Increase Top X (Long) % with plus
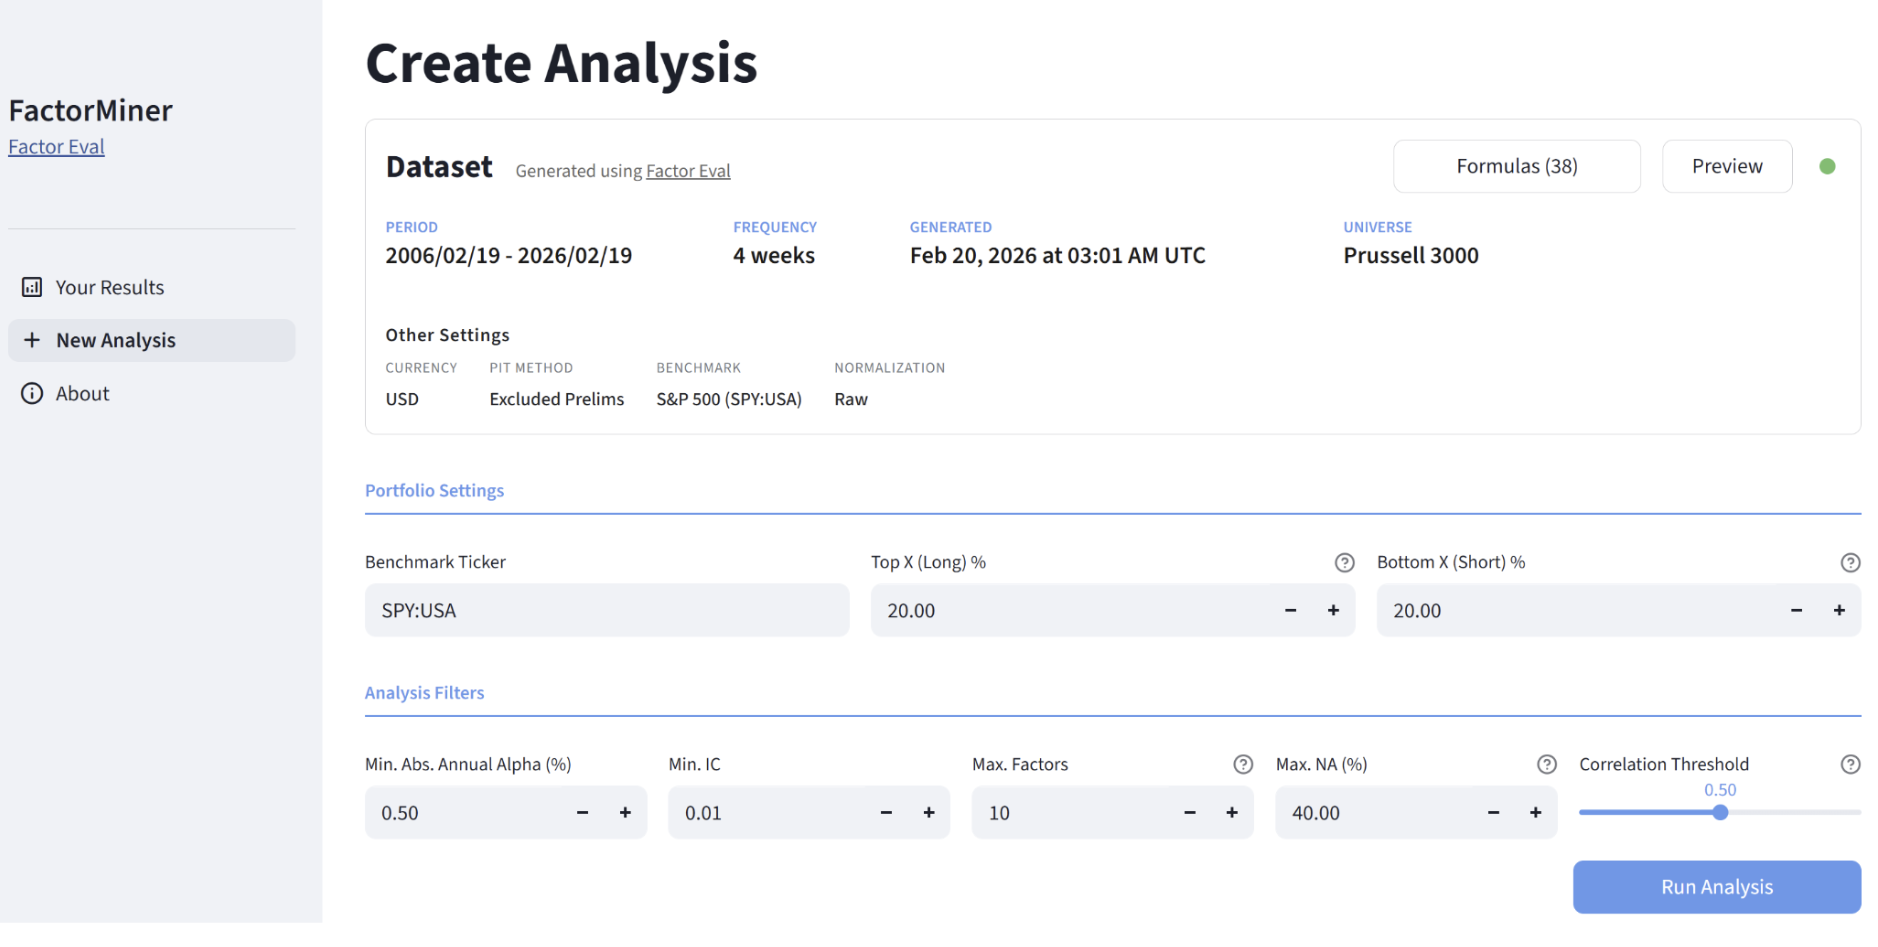 coord(1333,611)
